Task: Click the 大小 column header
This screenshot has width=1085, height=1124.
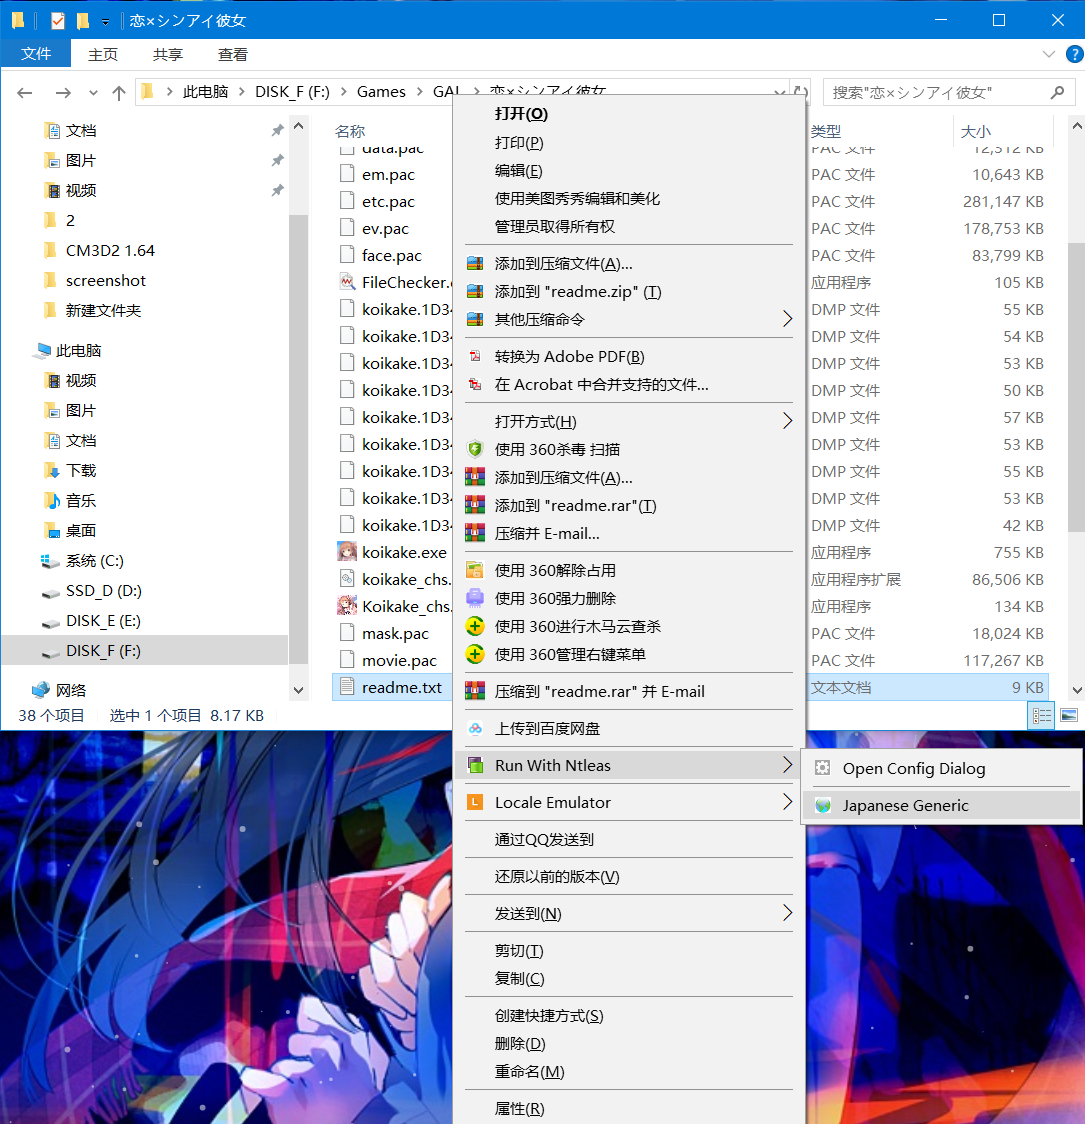Action: [975, 131]
